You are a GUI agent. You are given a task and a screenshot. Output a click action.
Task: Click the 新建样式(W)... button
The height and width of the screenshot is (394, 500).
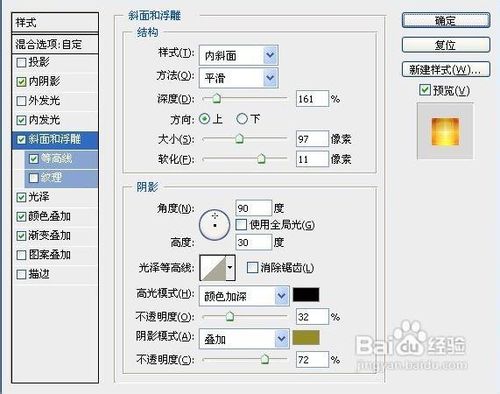point(446,70)
